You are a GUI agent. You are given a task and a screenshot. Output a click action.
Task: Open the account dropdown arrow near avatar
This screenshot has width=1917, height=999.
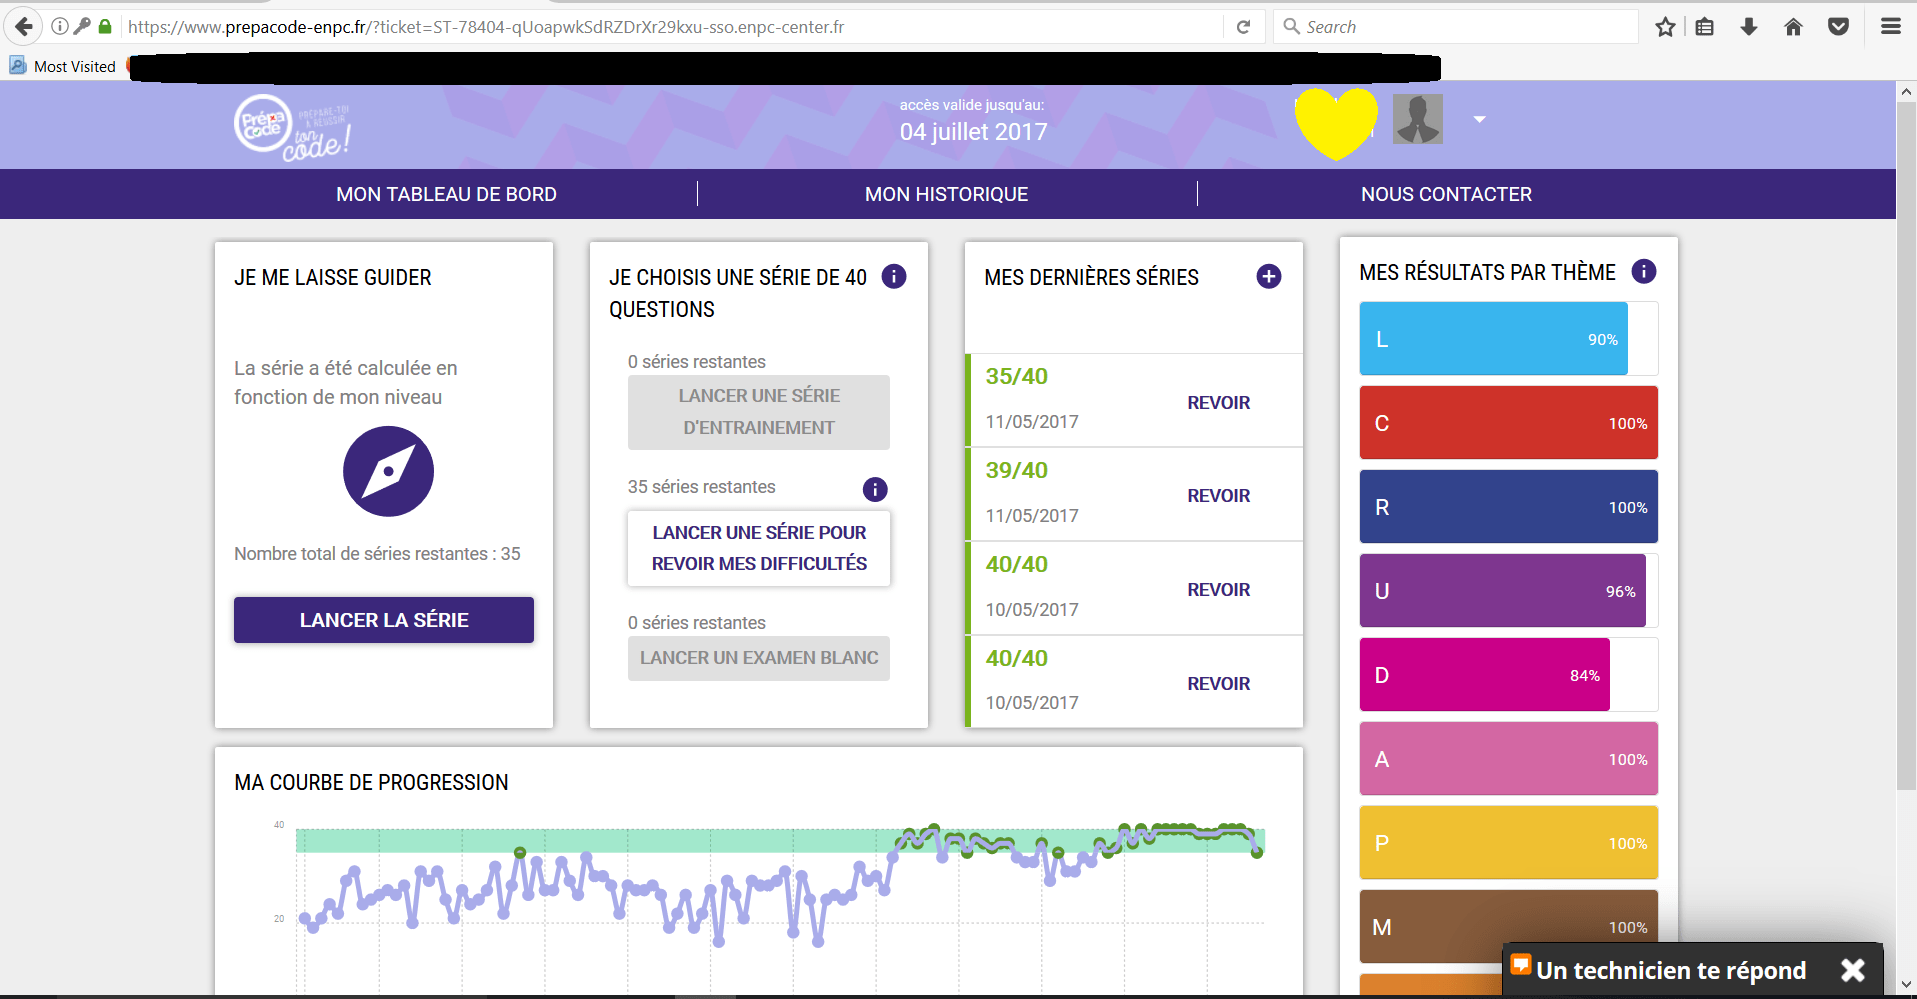pyautogui.click(x=1480, y=119)
